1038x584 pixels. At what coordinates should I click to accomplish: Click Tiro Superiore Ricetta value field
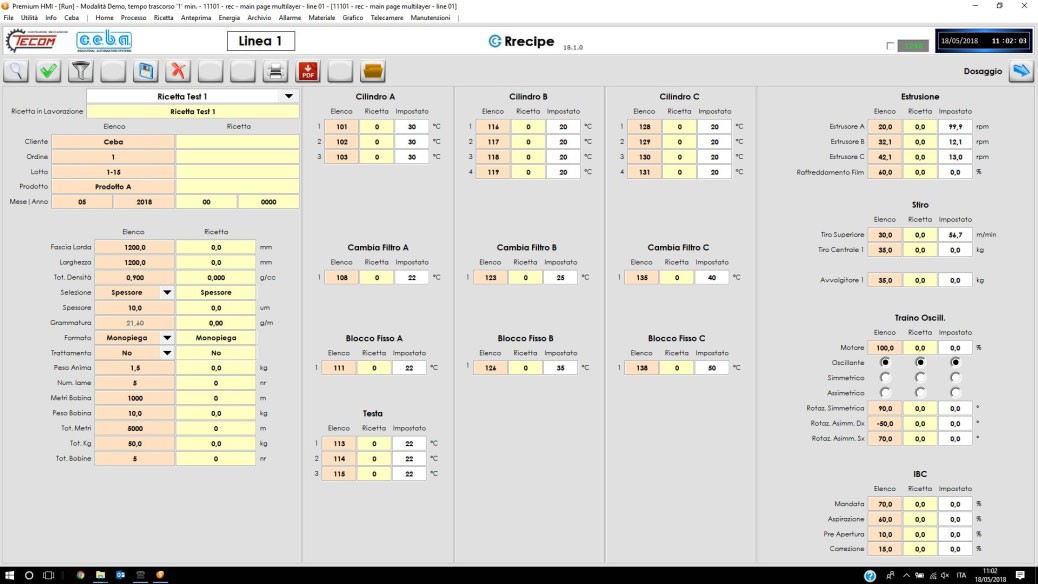[920, 234]
